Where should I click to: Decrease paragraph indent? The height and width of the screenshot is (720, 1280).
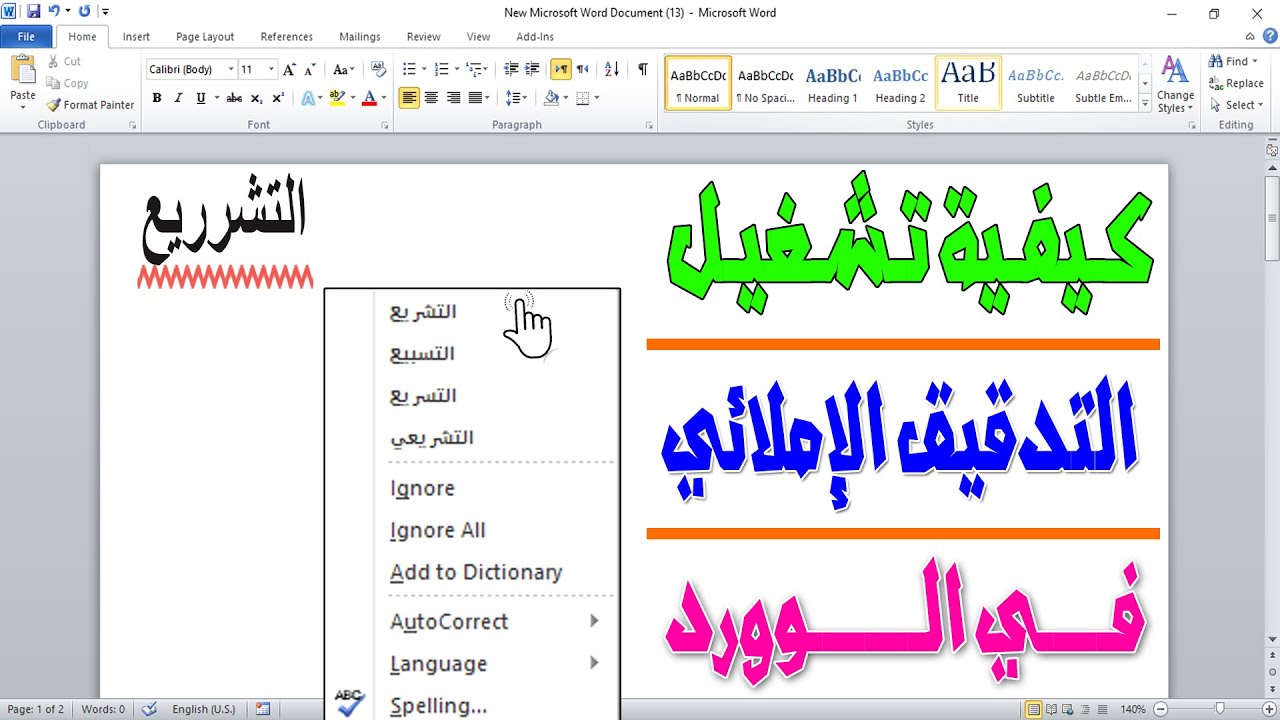[x=511, y=69]
